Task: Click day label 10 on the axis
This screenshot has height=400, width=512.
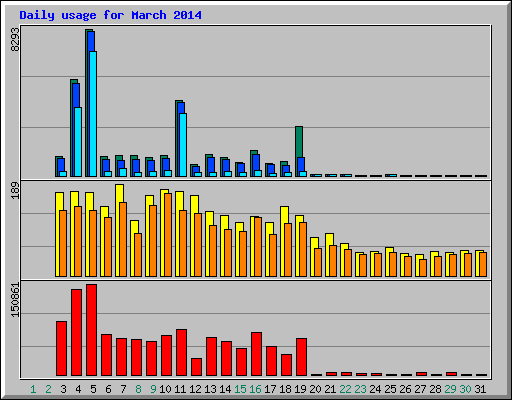Action: coord(165,389)
